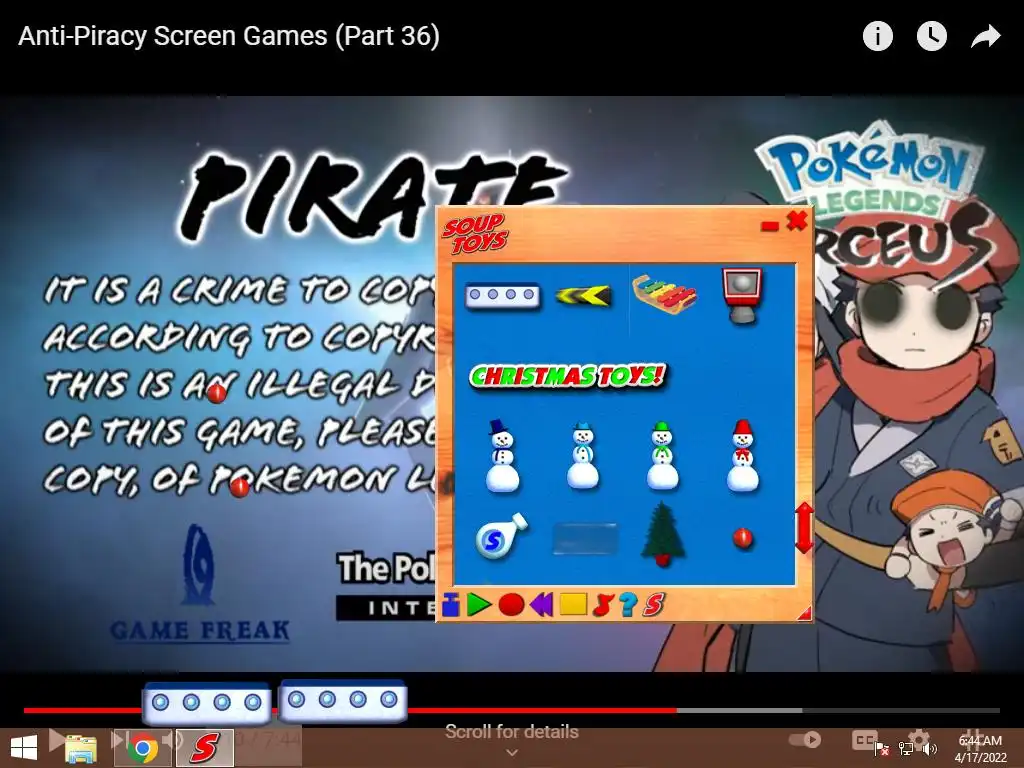Open the network icon in system tray
This screenshot has height=768, width=1024.
click(906, 749)
